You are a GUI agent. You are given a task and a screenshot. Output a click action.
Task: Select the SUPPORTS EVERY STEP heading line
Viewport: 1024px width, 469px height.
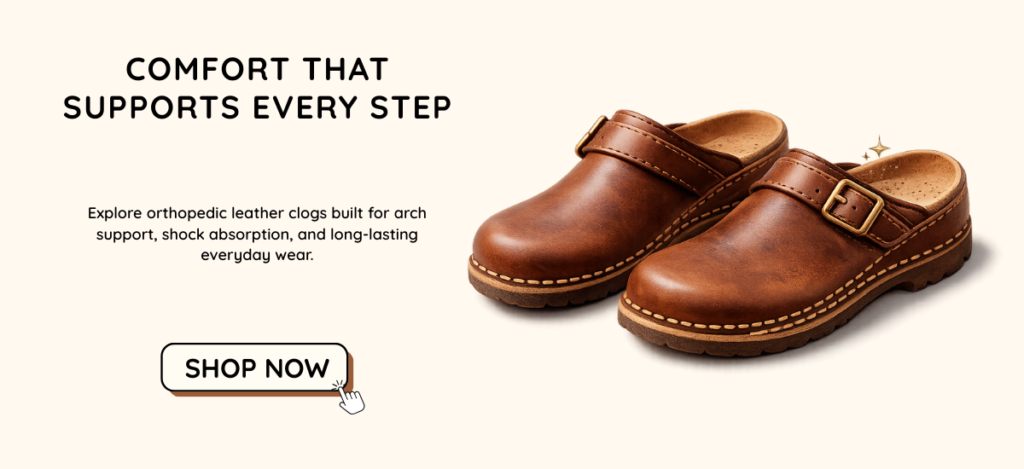click(x=257, y=108)
